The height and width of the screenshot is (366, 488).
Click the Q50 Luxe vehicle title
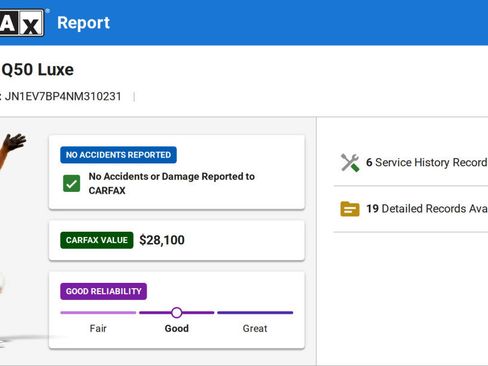point(37,70)
